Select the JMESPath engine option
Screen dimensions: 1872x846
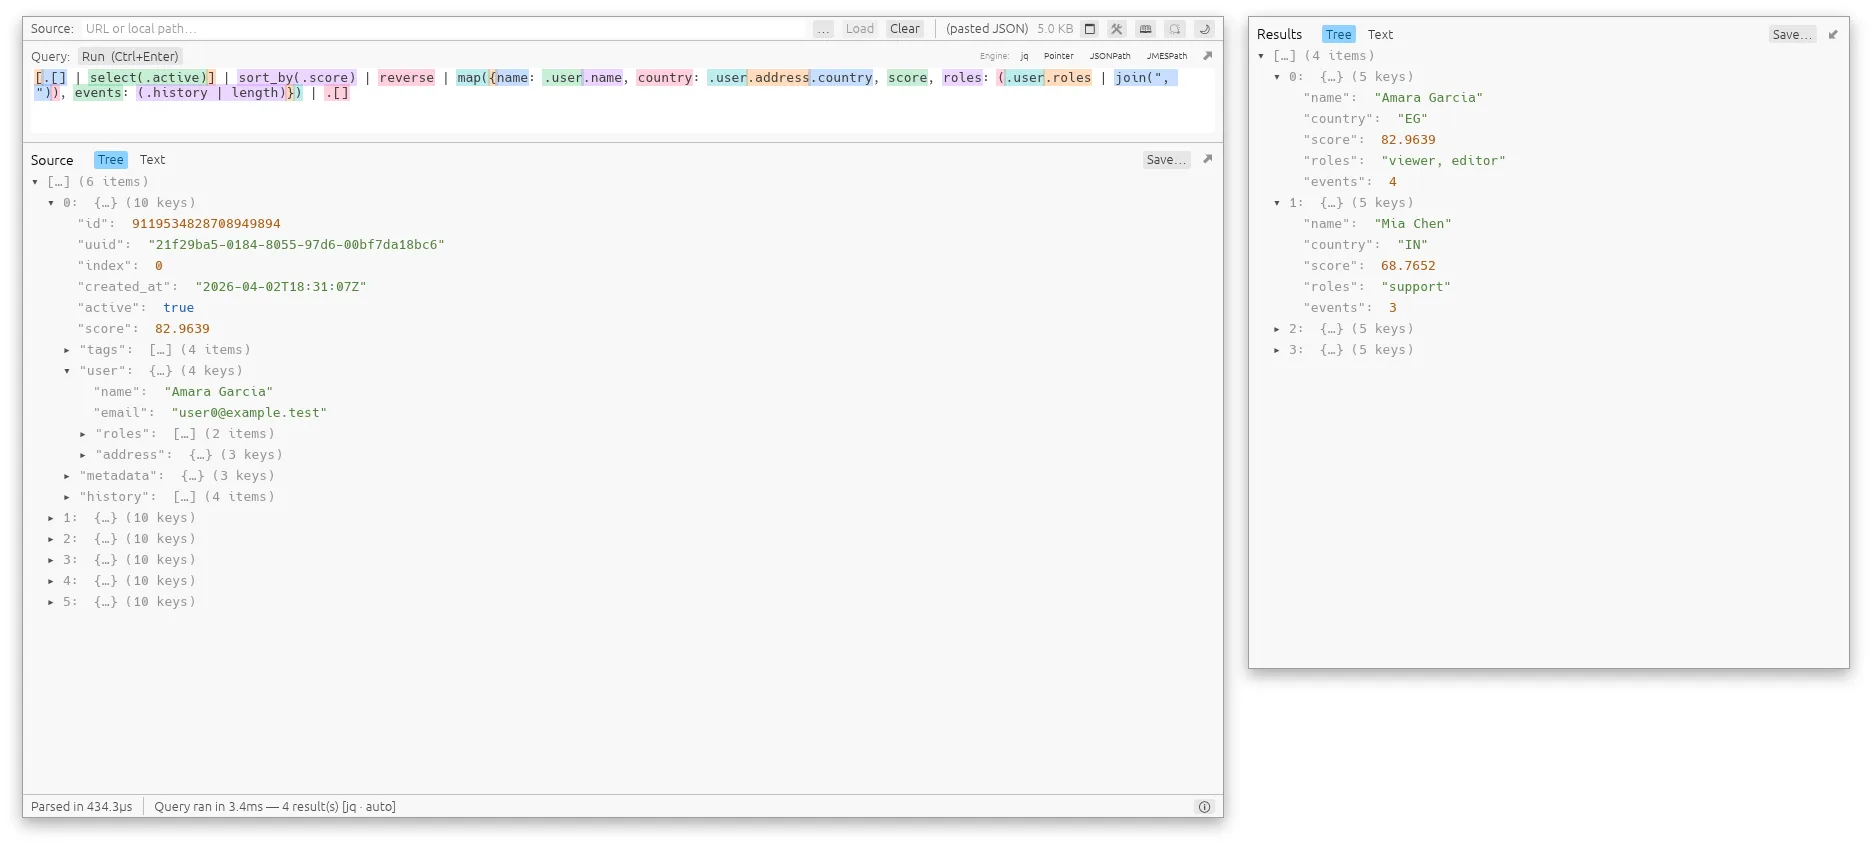pyautogui.click(x=1167, y=56)
